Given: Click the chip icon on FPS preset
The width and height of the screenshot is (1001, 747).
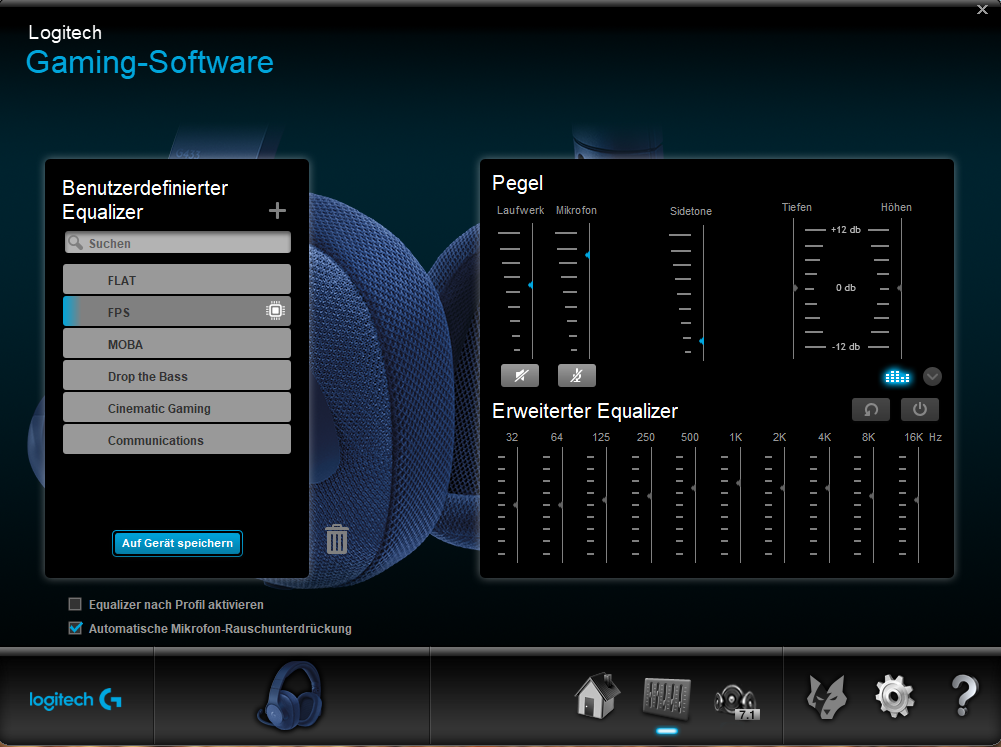Looking at the screenshot, I should tap(275, 311).
